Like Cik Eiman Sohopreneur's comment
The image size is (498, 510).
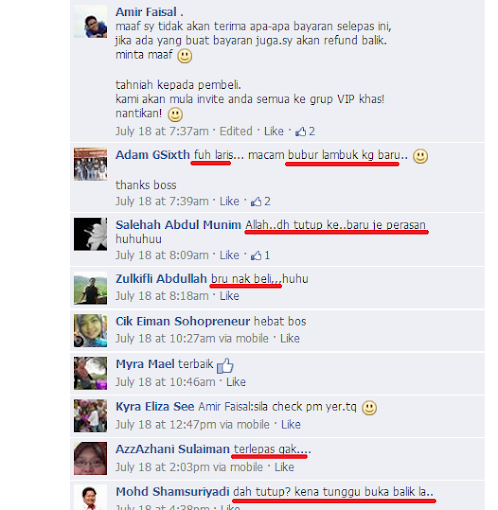point(290,339)
